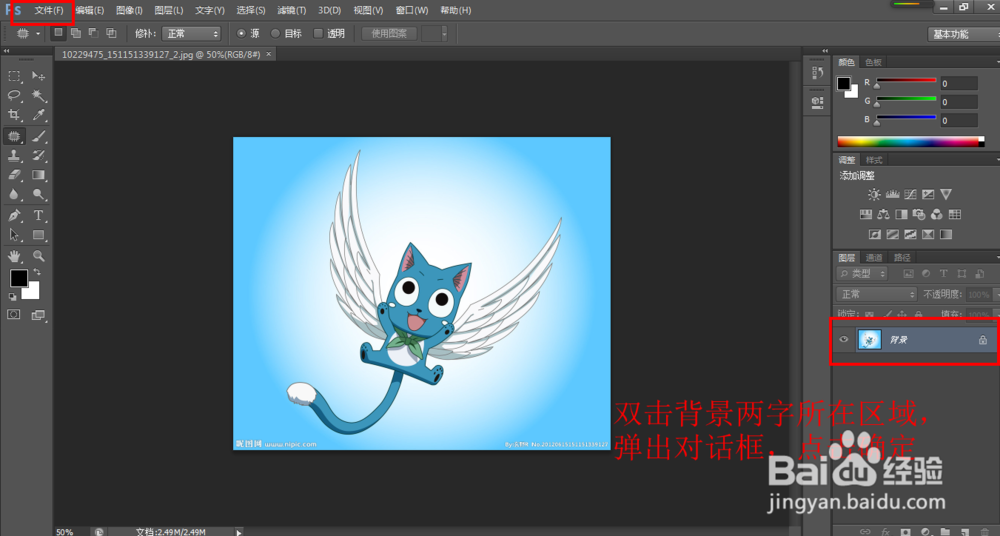
Task: Select the Move tool
Action: 38,77
